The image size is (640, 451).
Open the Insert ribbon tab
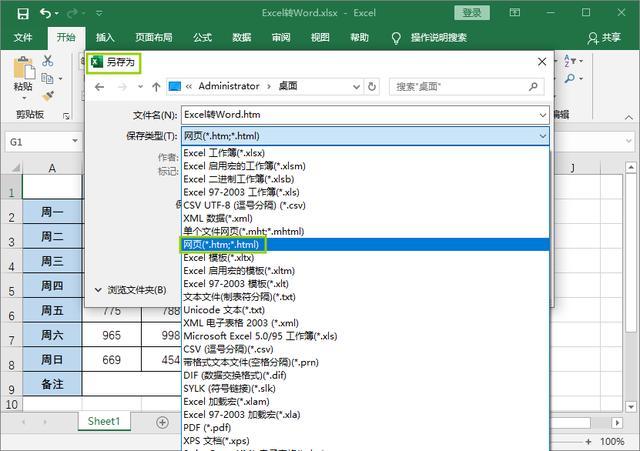[105, 38]
